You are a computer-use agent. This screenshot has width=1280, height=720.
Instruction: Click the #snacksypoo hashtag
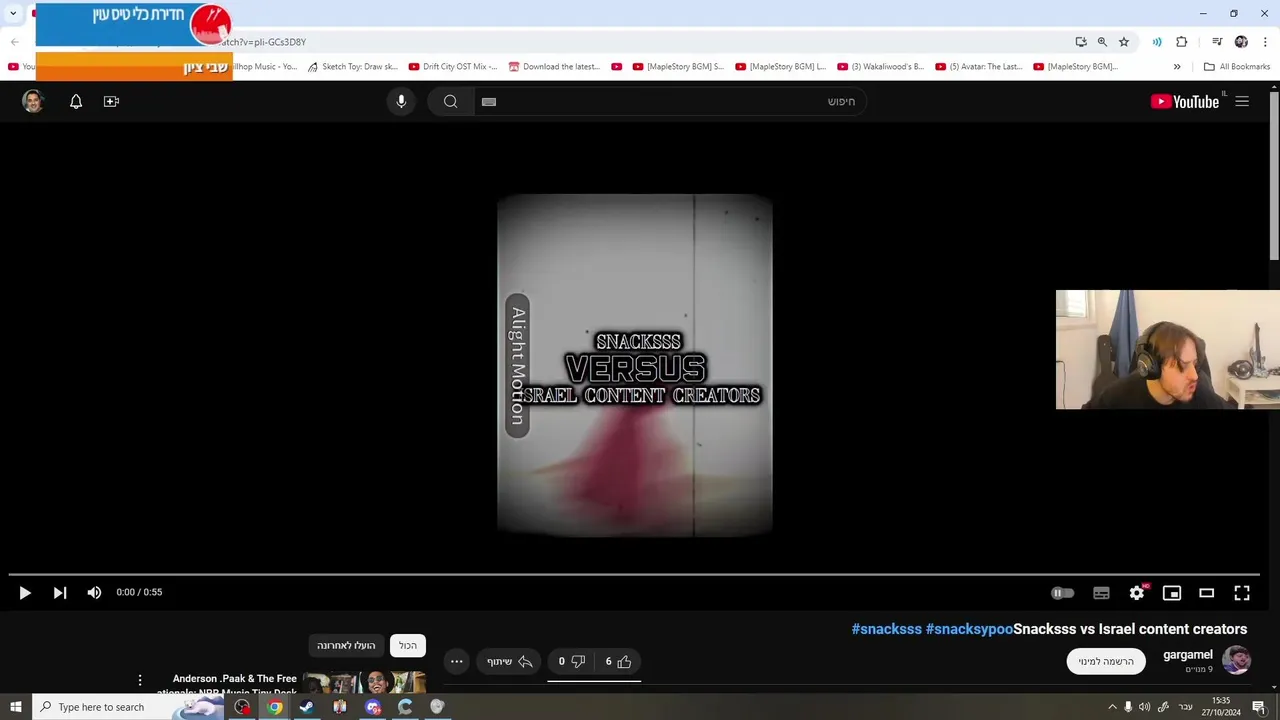[969, 629]
